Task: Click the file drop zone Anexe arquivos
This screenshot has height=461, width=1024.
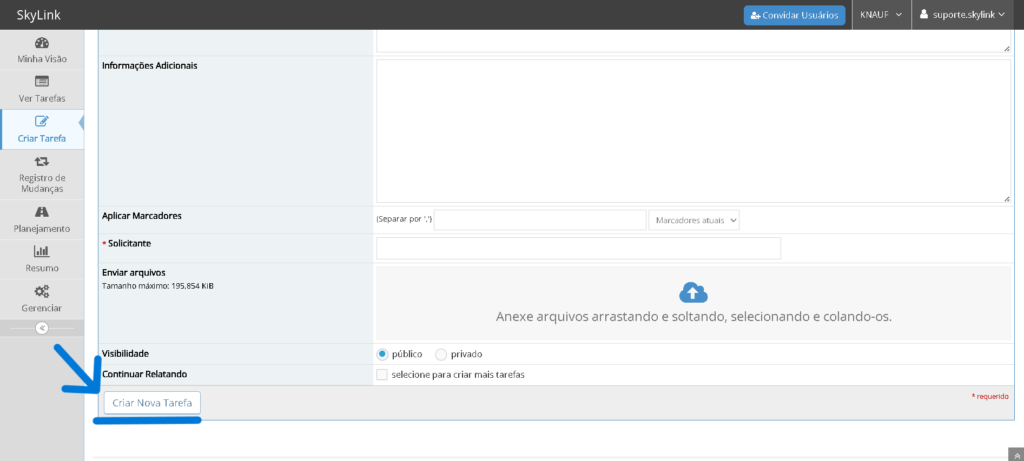Action: [x=694, y=303]
